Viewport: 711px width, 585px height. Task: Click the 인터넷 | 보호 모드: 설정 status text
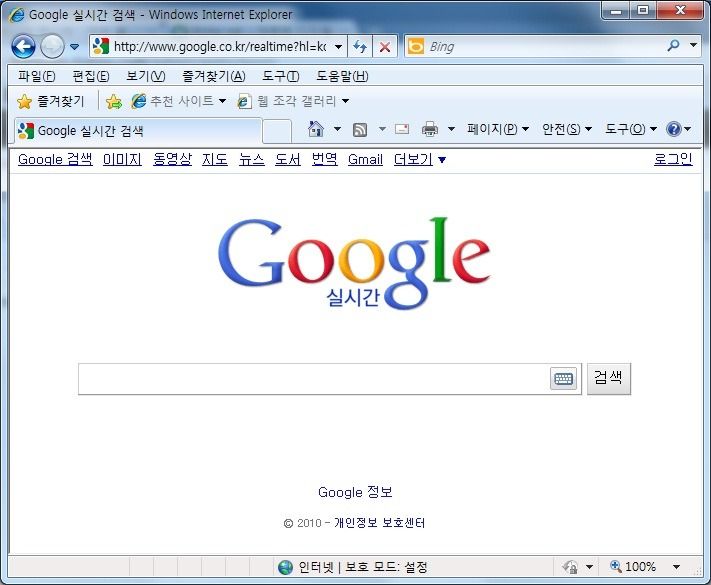click(363, 567)
